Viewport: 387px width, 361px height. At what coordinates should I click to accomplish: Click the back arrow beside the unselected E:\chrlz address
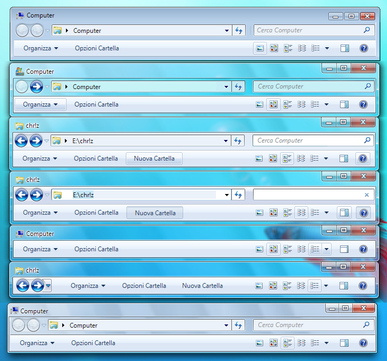21,141
